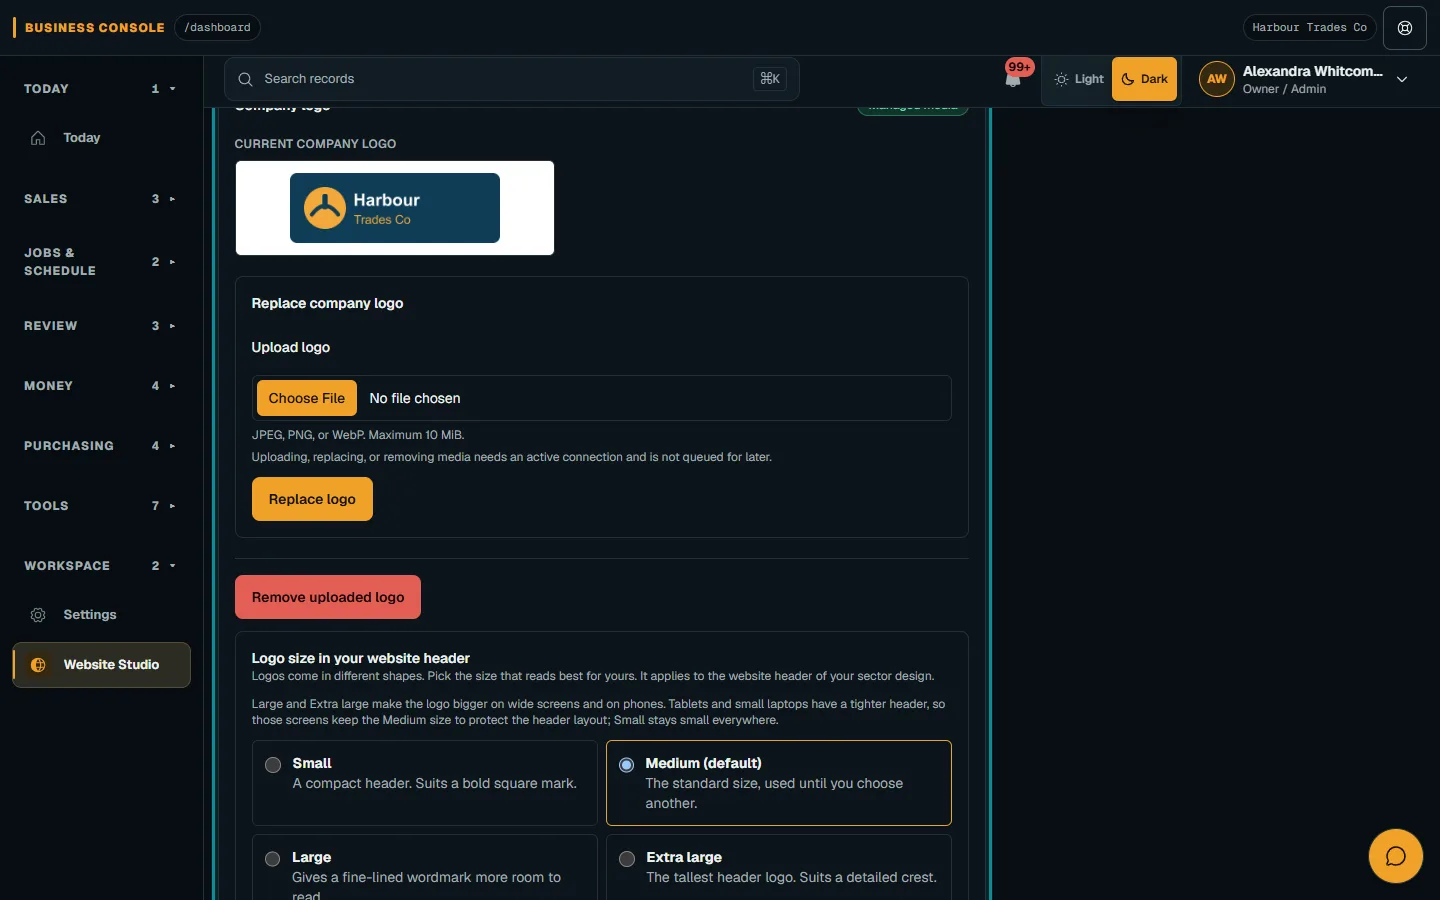Image resolution: width=1440 pixels, height=900 pixels.
Task: Open the notifications bell with 99+ badge
Action: click(1014, 78)
